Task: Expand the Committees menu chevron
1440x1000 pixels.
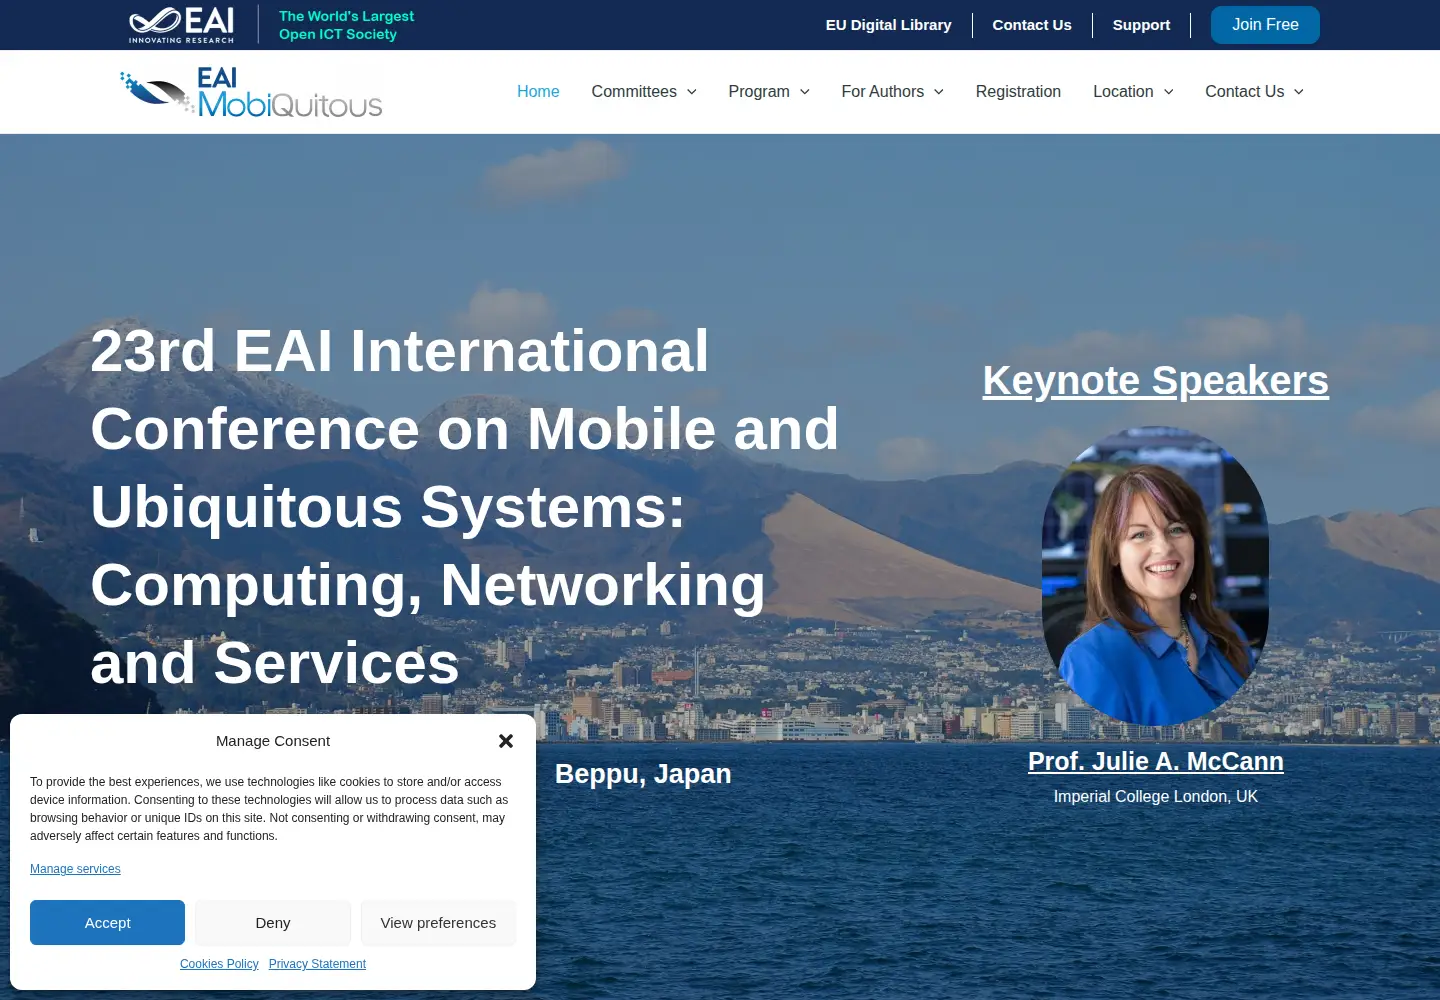Action: (x=691, y=92)
